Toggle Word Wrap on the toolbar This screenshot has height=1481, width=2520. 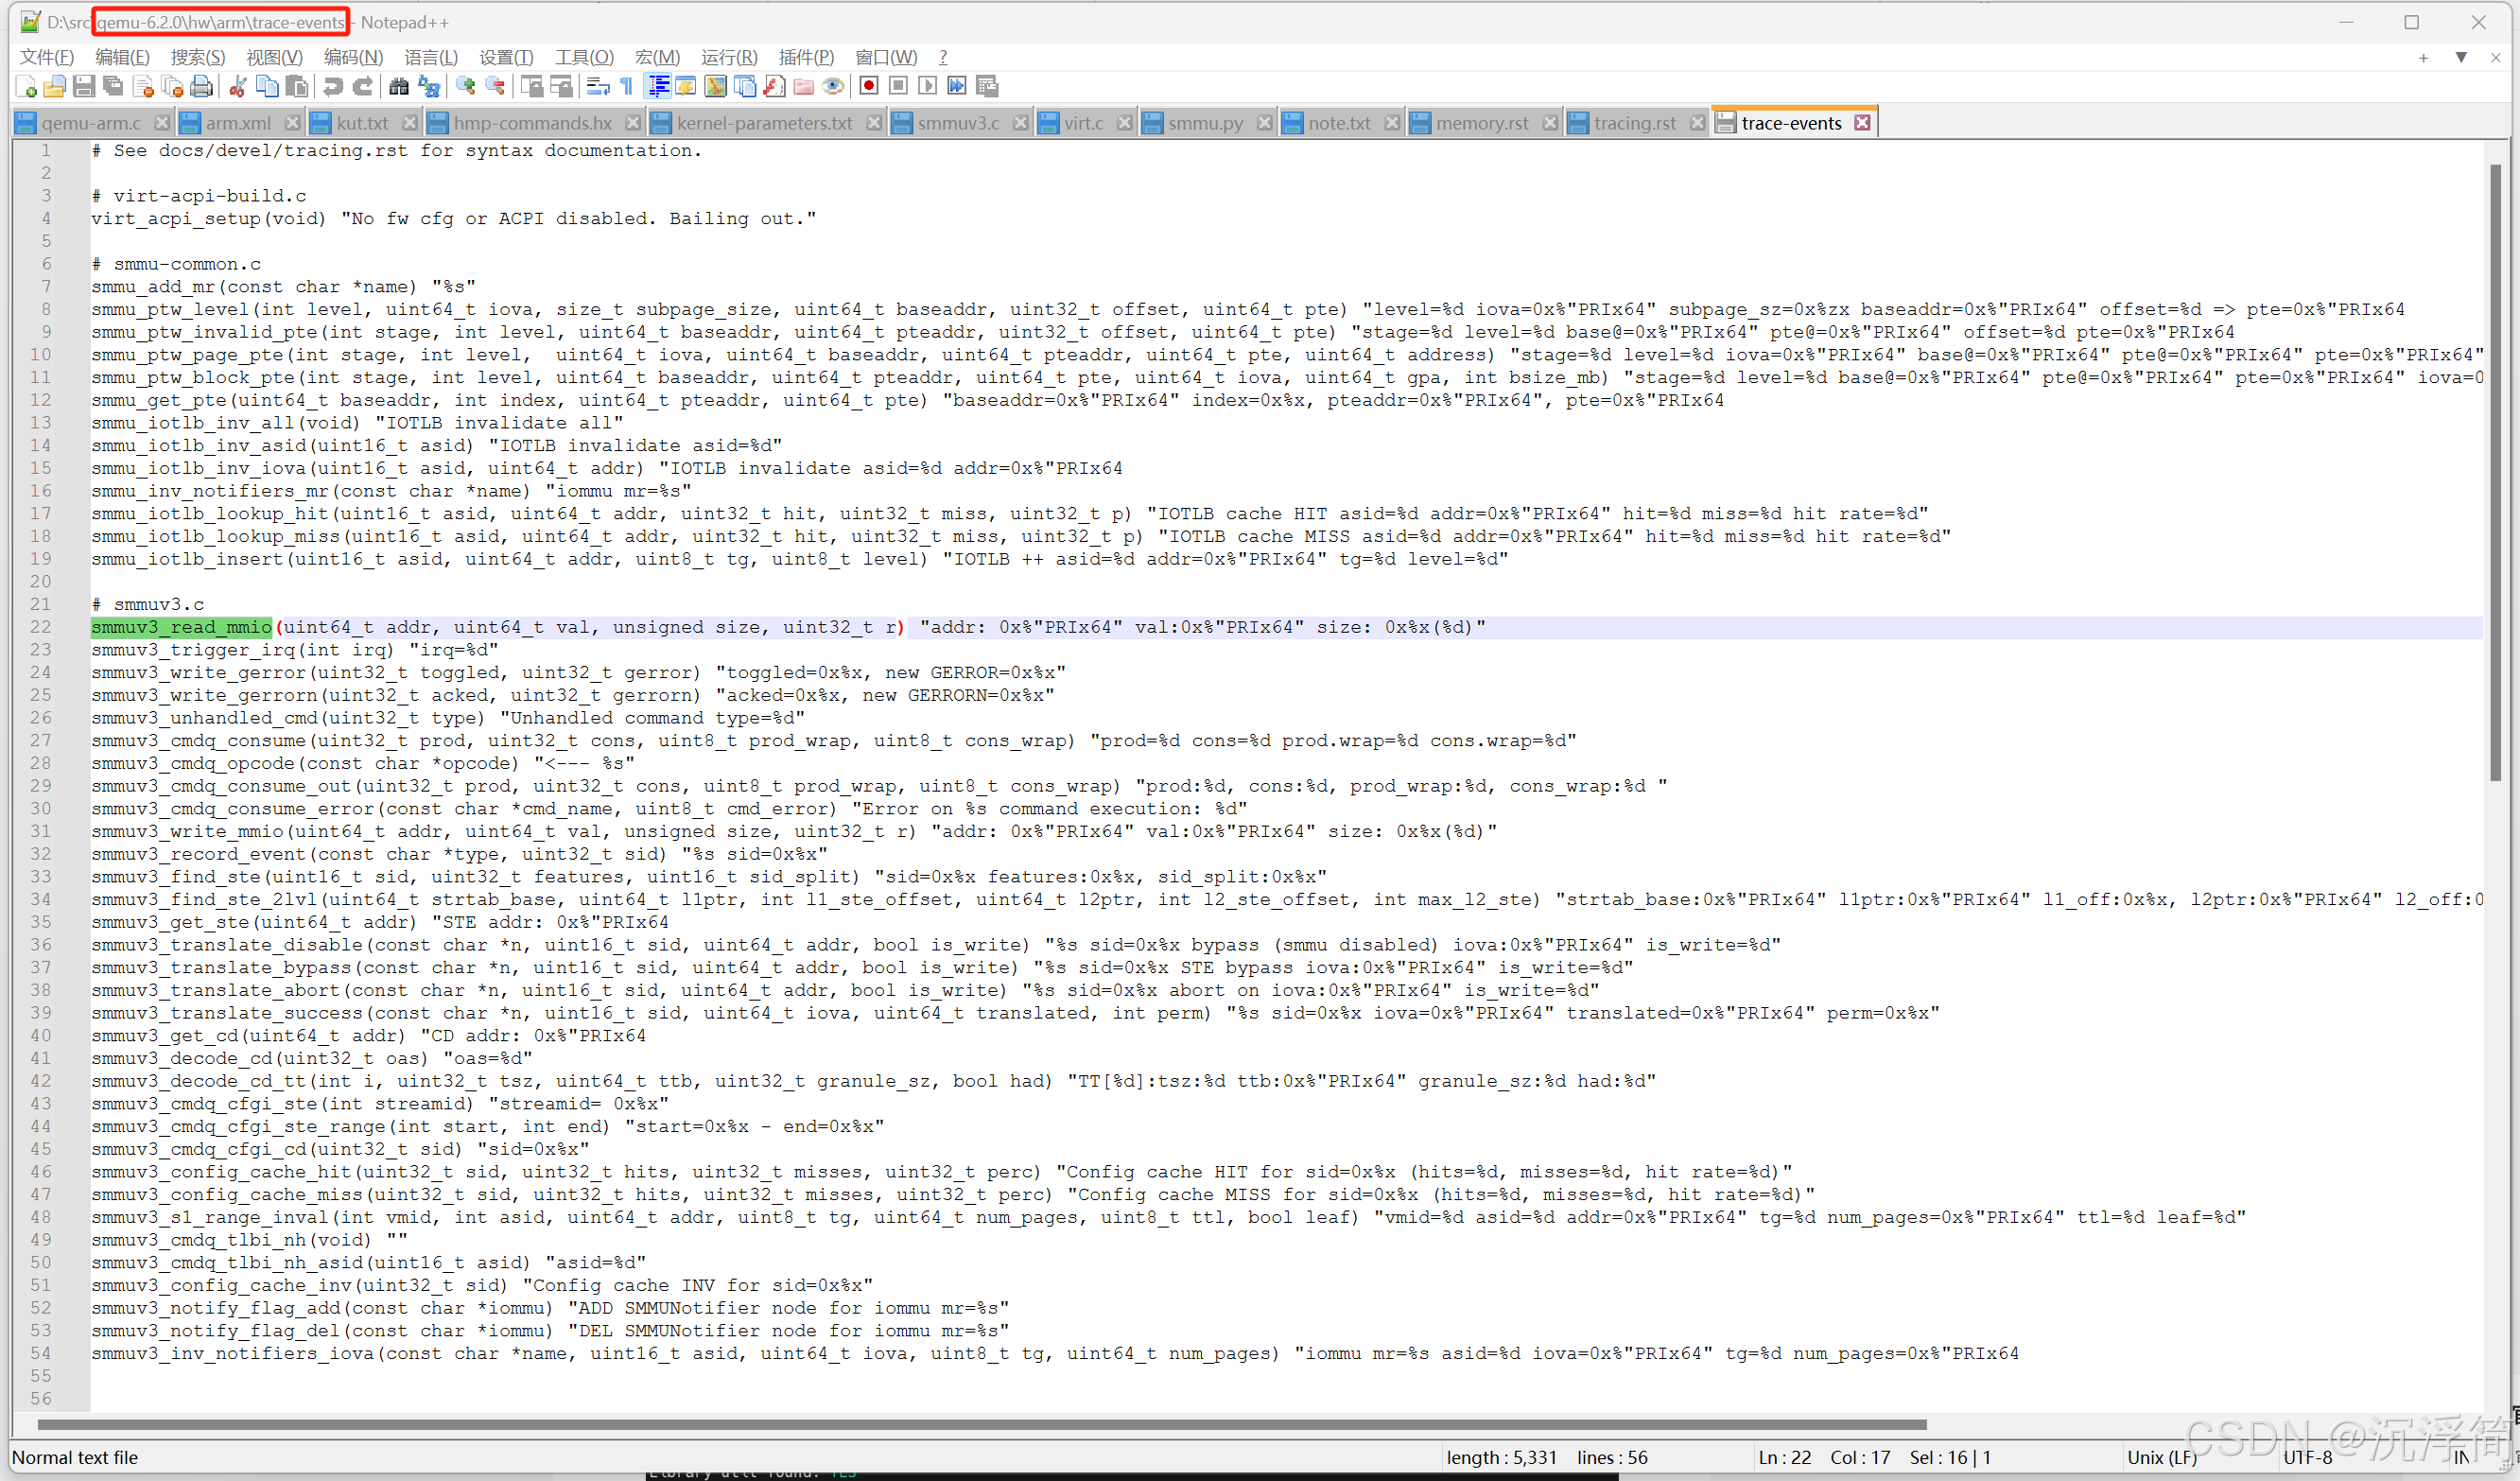pyautogui.click(x=597, y=86)
